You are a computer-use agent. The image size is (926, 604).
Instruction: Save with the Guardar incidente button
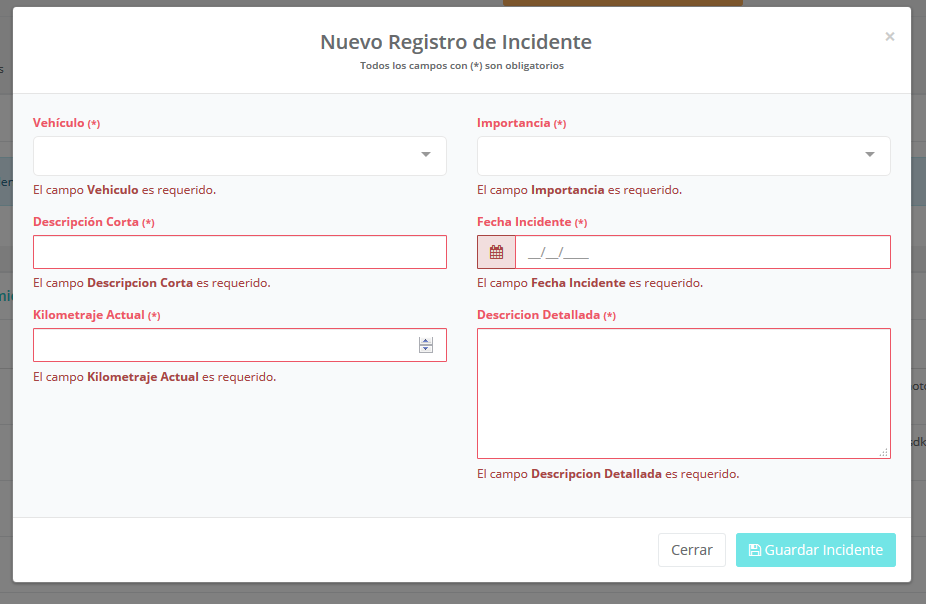[x=815, y=550]
